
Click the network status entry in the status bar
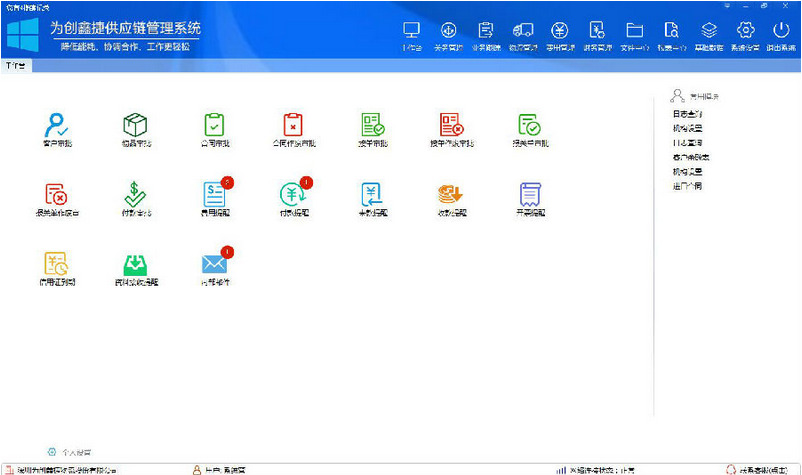point(595,470)
